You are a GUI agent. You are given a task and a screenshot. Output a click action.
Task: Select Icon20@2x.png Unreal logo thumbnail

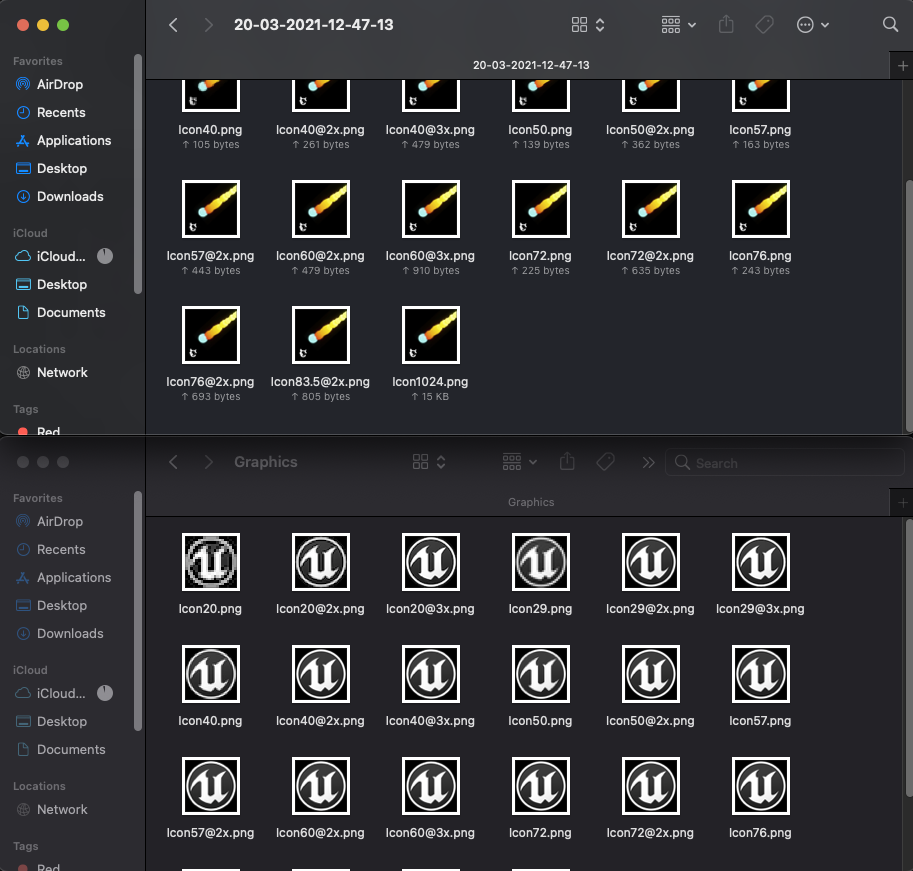click(321, 562)
